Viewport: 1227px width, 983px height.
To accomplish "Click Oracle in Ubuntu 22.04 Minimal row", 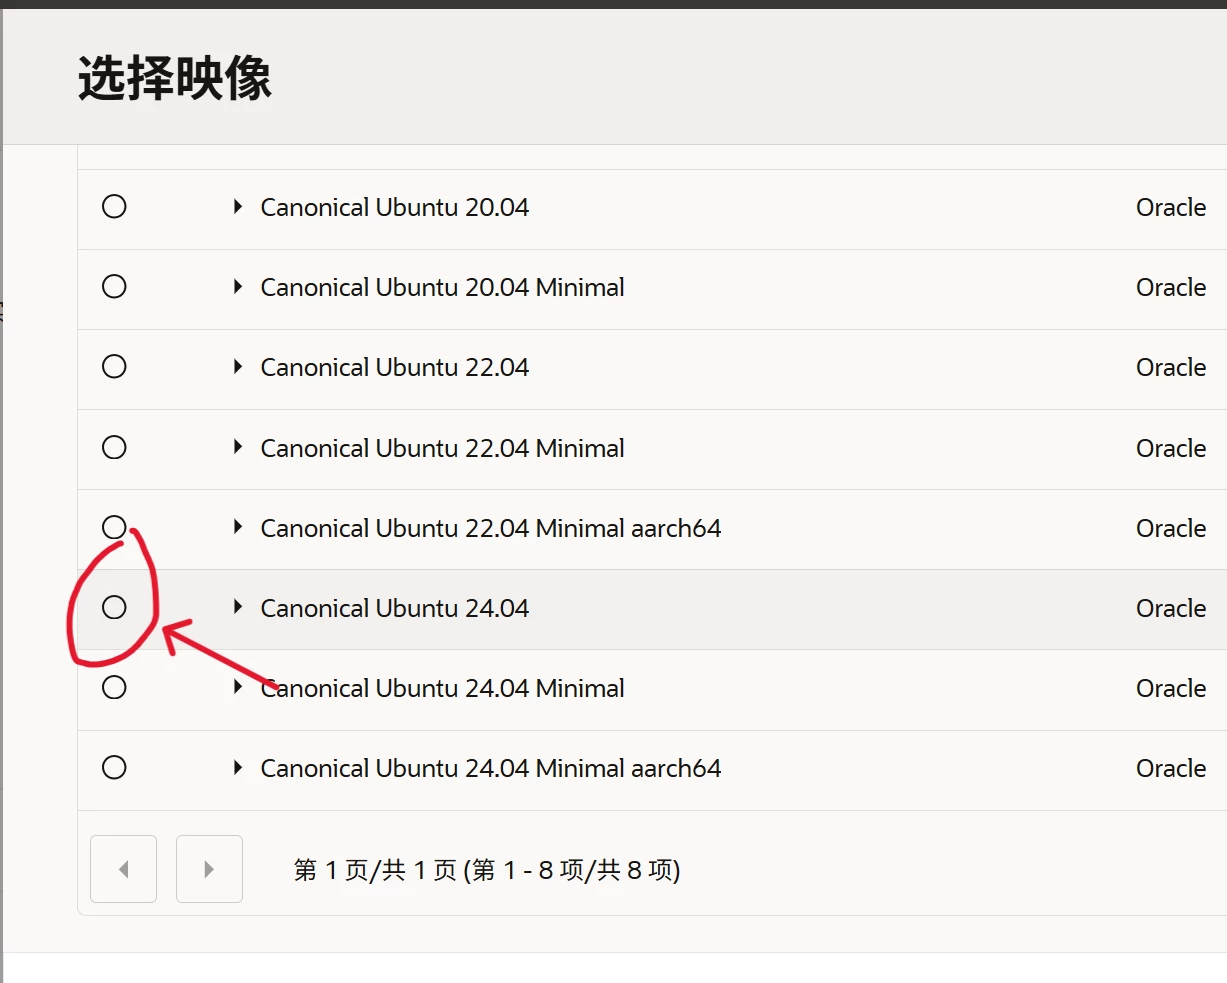I will tap(1171, 448).
